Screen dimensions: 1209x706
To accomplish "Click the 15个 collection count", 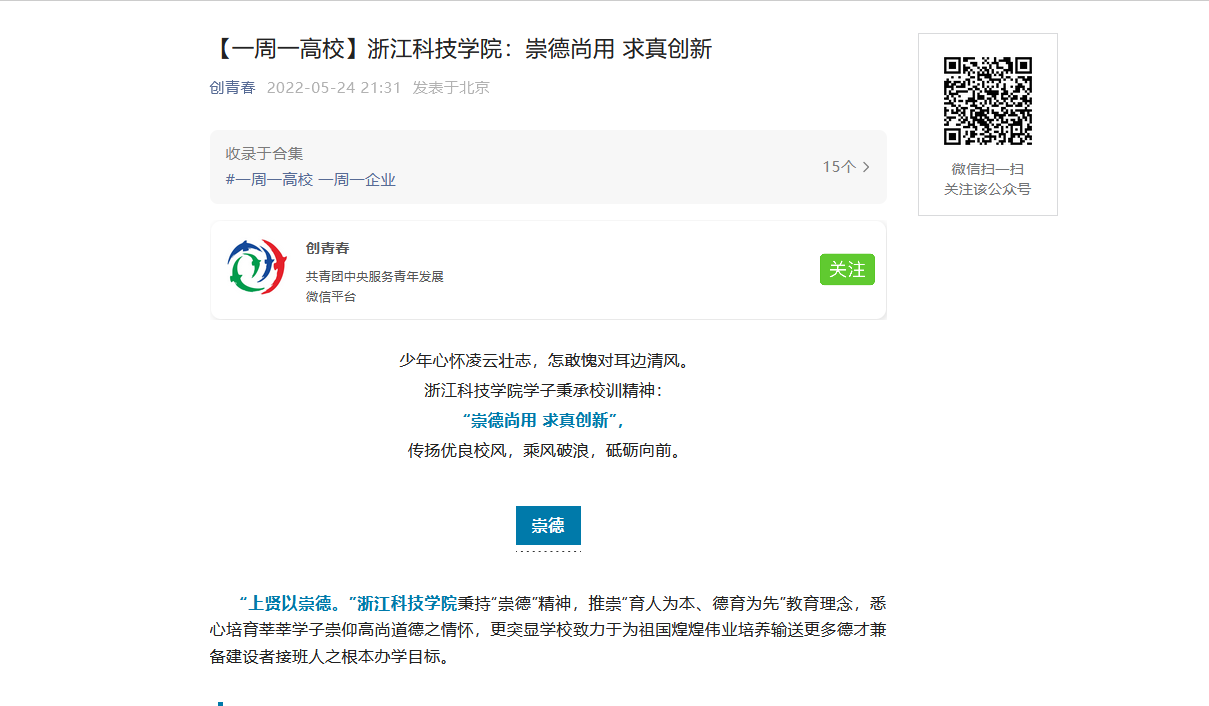I will [x=838, y=167].
